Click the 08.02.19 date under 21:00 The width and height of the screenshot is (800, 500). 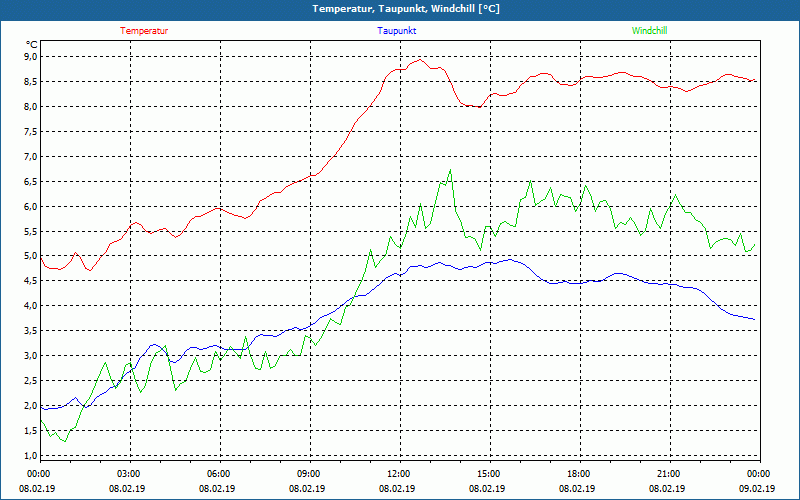coord(667,489)
